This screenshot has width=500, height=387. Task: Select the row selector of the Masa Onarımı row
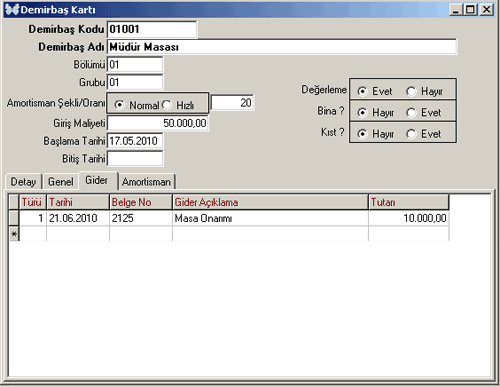click(x=14, y=218)
